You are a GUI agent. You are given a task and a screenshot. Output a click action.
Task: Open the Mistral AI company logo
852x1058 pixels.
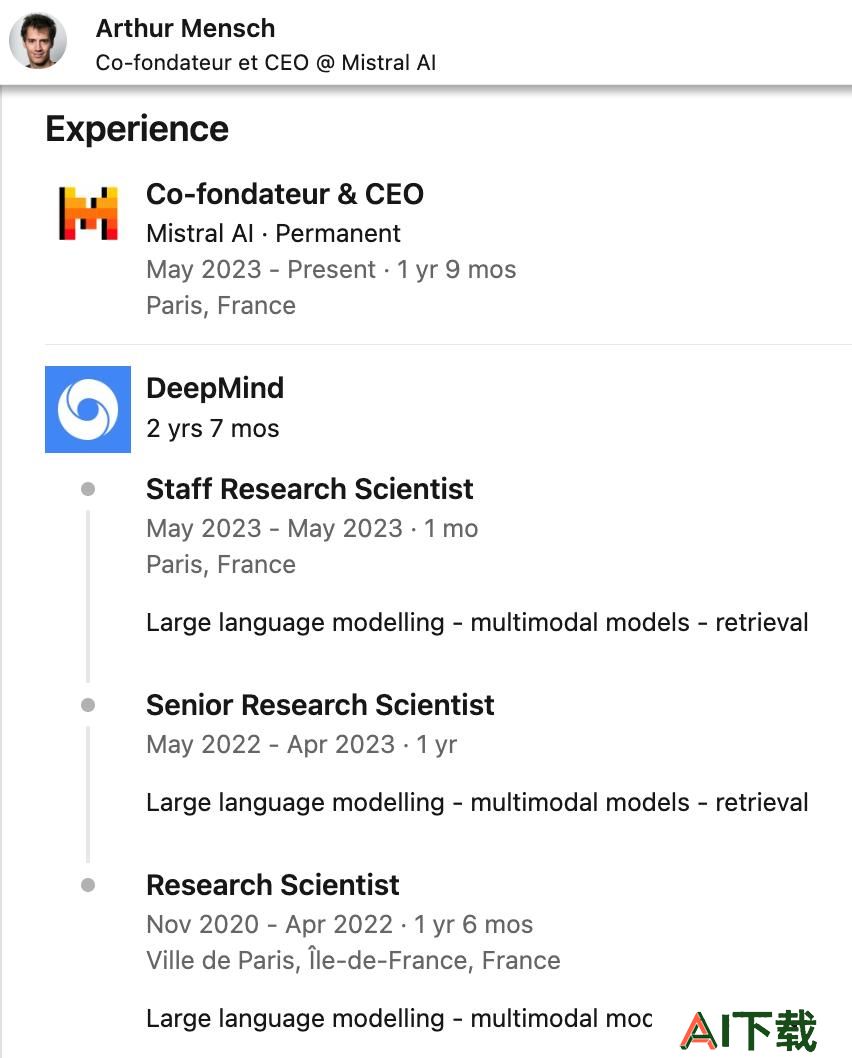pyautogui.click(x=88, y=213)
